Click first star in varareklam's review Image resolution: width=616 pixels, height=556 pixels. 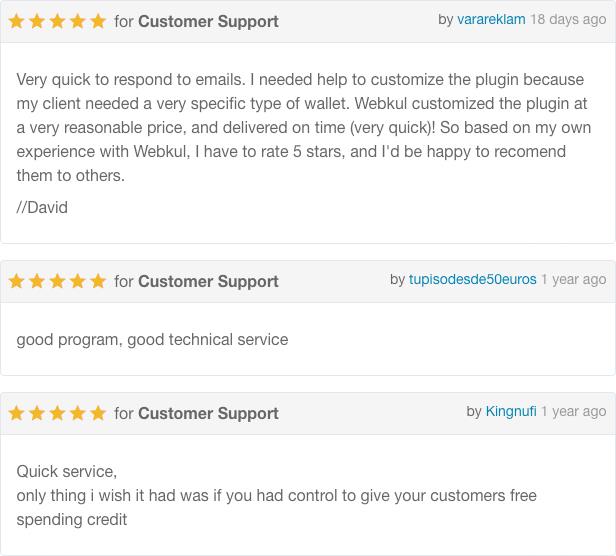click(x=16, y=21)
